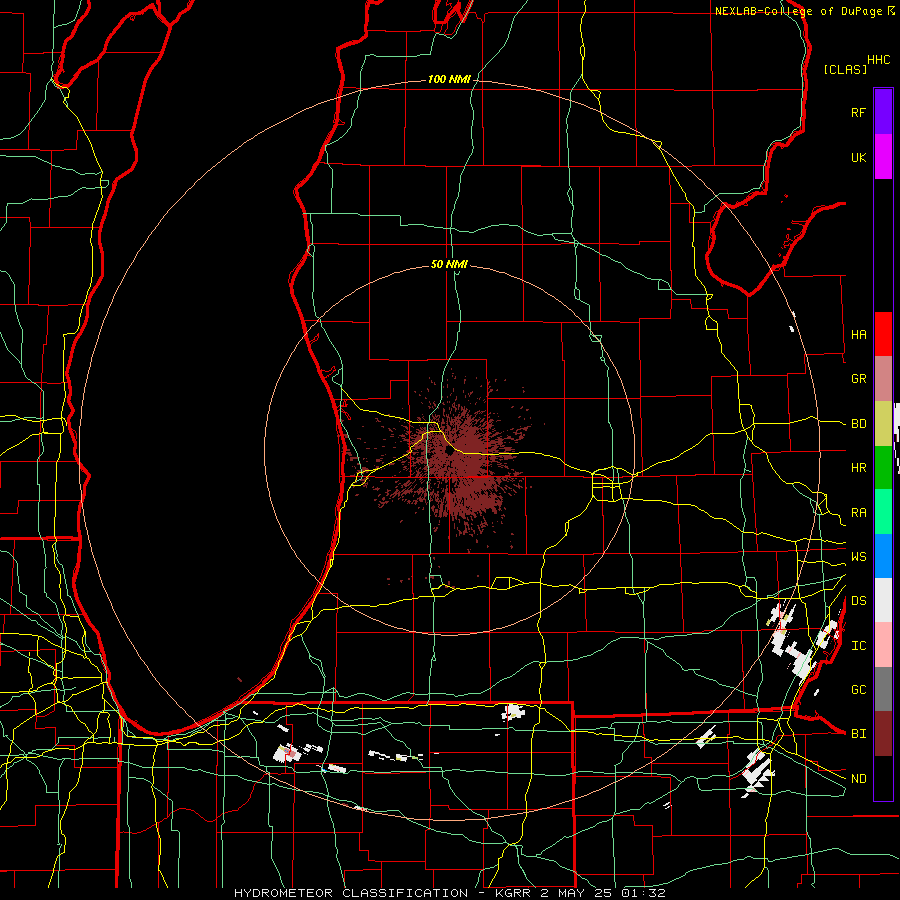Click the RA light-green legend swatch
Screen dimensions: 900x900
tap(883, 512)
